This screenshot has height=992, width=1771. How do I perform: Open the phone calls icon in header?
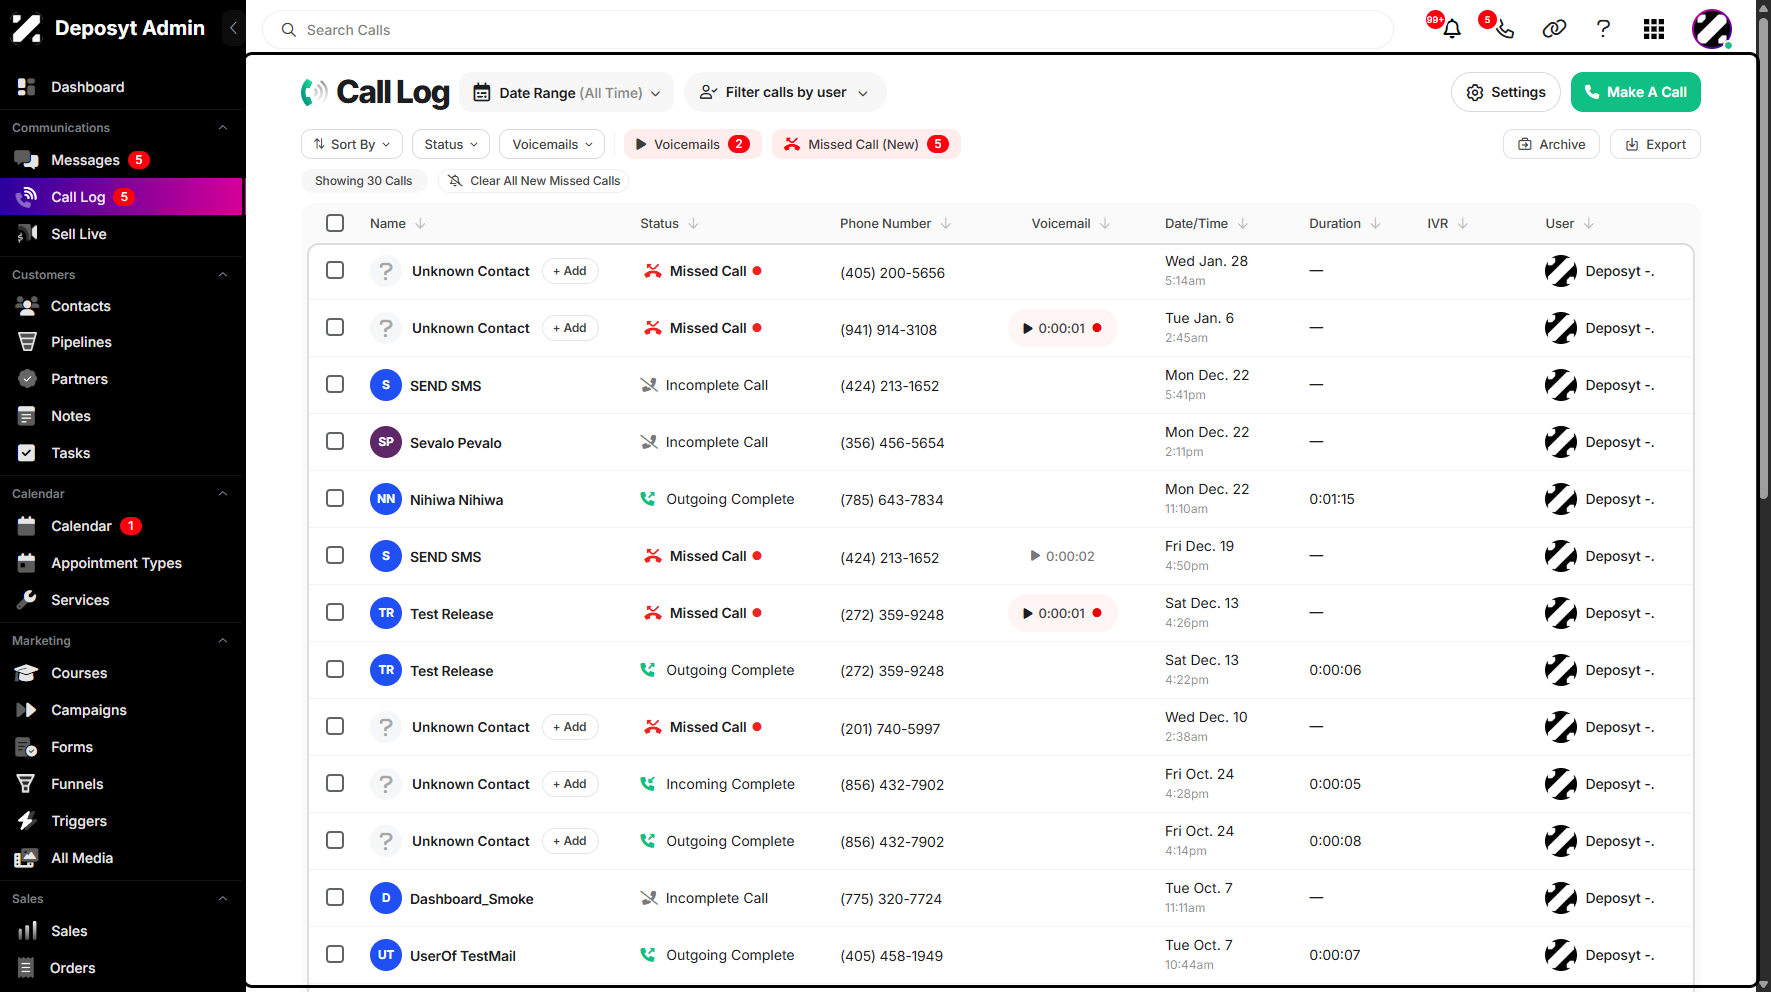1504,29
